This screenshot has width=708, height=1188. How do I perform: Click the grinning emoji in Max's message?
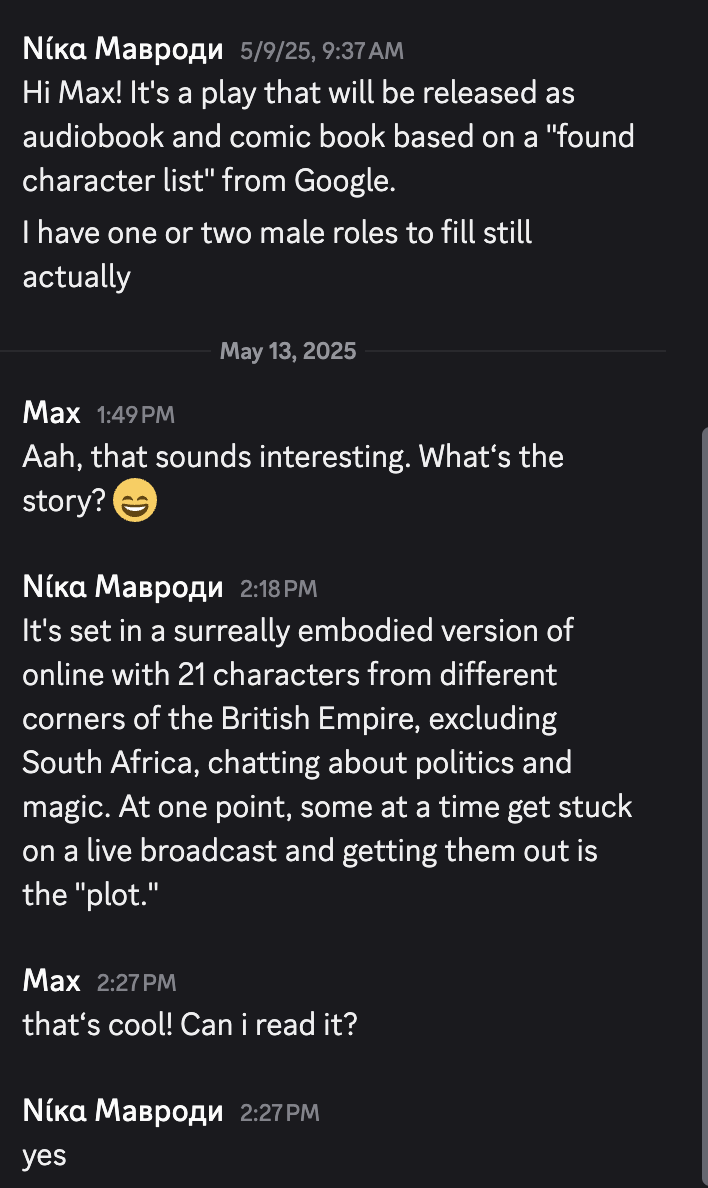tap(136, 502)
